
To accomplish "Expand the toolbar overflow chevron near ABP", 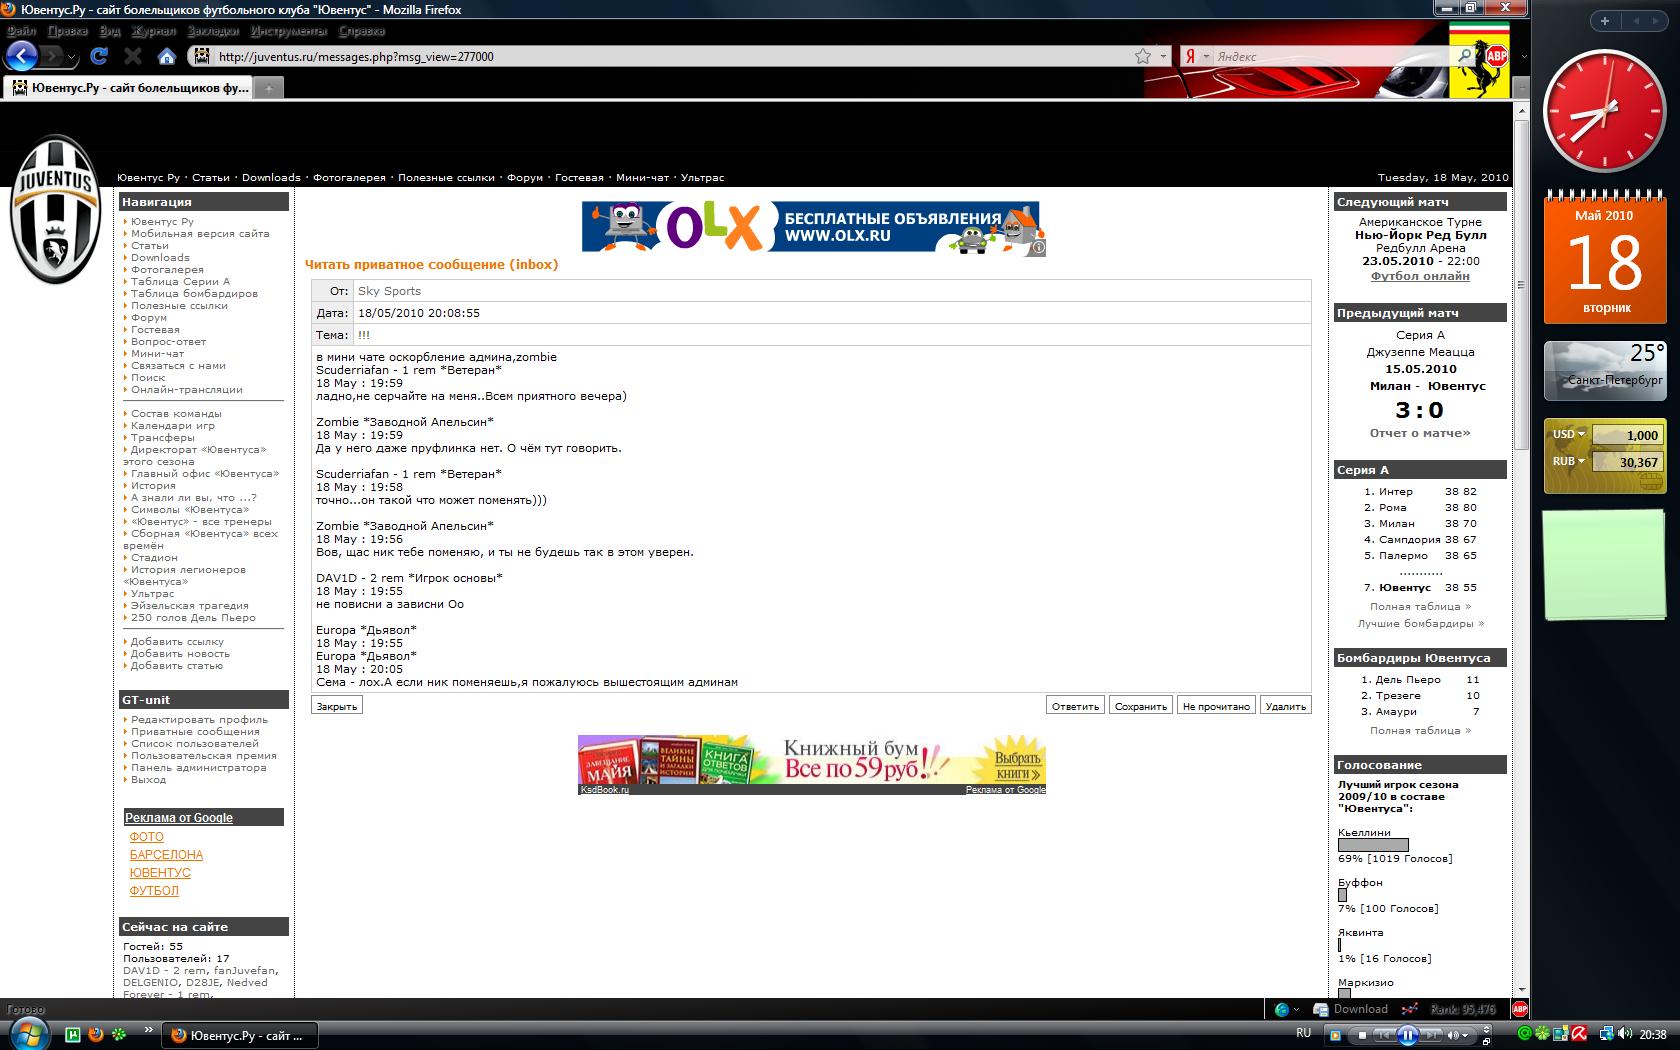I will (x=1524, y=56).
